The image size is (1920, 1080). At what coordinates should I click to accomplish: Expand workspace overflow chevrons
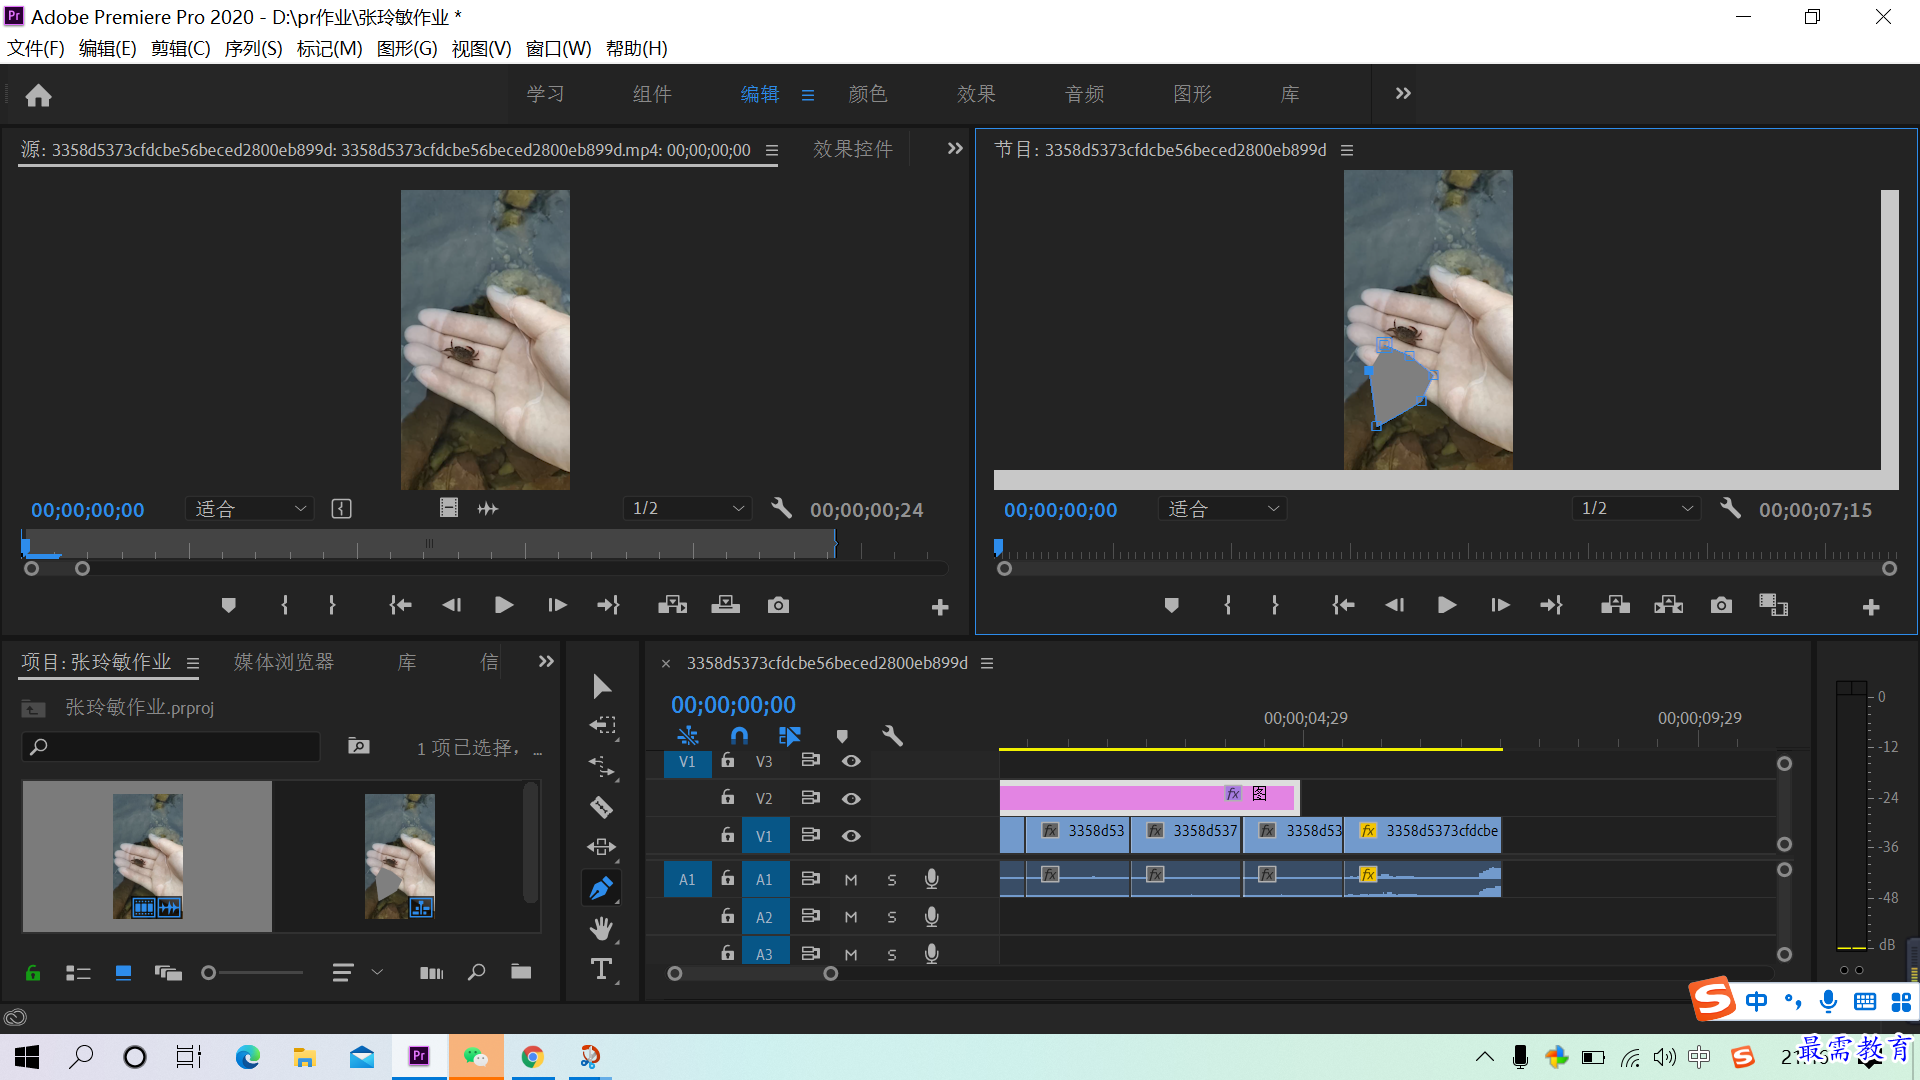(x=1403, y=93)
